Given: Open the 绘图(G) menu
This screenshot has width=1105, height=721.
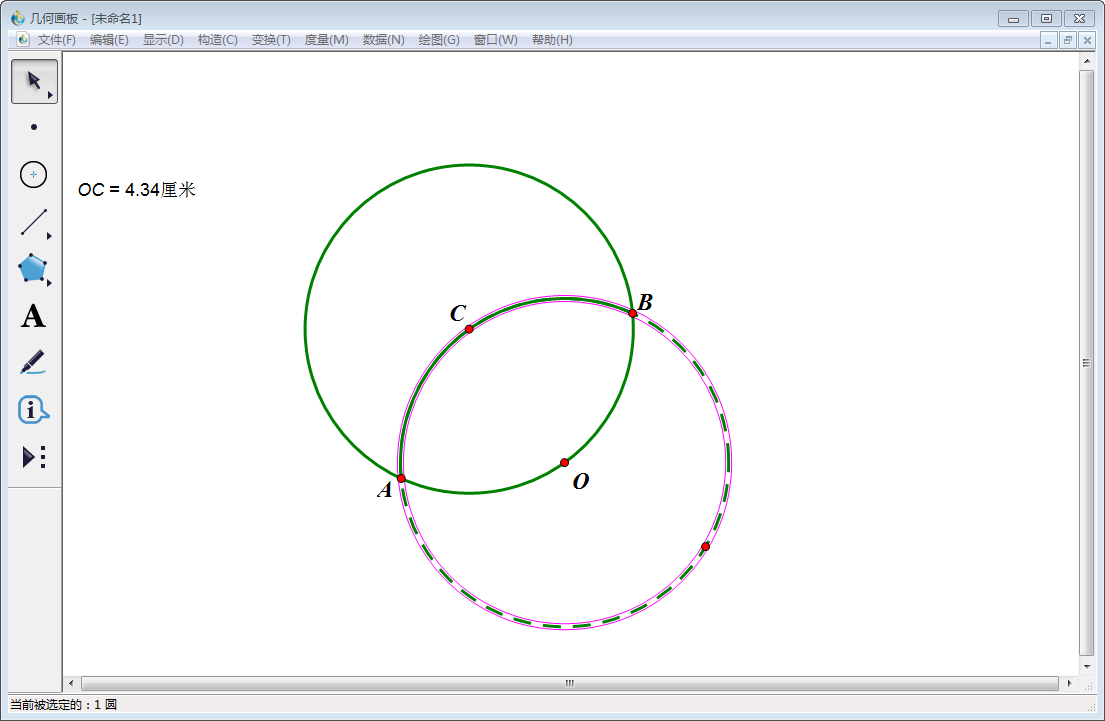Looking at the screenshot, I should [x=438, y=40].
